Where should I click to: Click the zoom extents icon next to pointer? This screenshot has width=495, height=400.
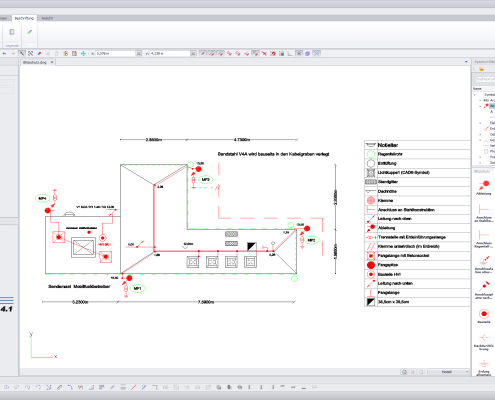(x=30, y=53)
